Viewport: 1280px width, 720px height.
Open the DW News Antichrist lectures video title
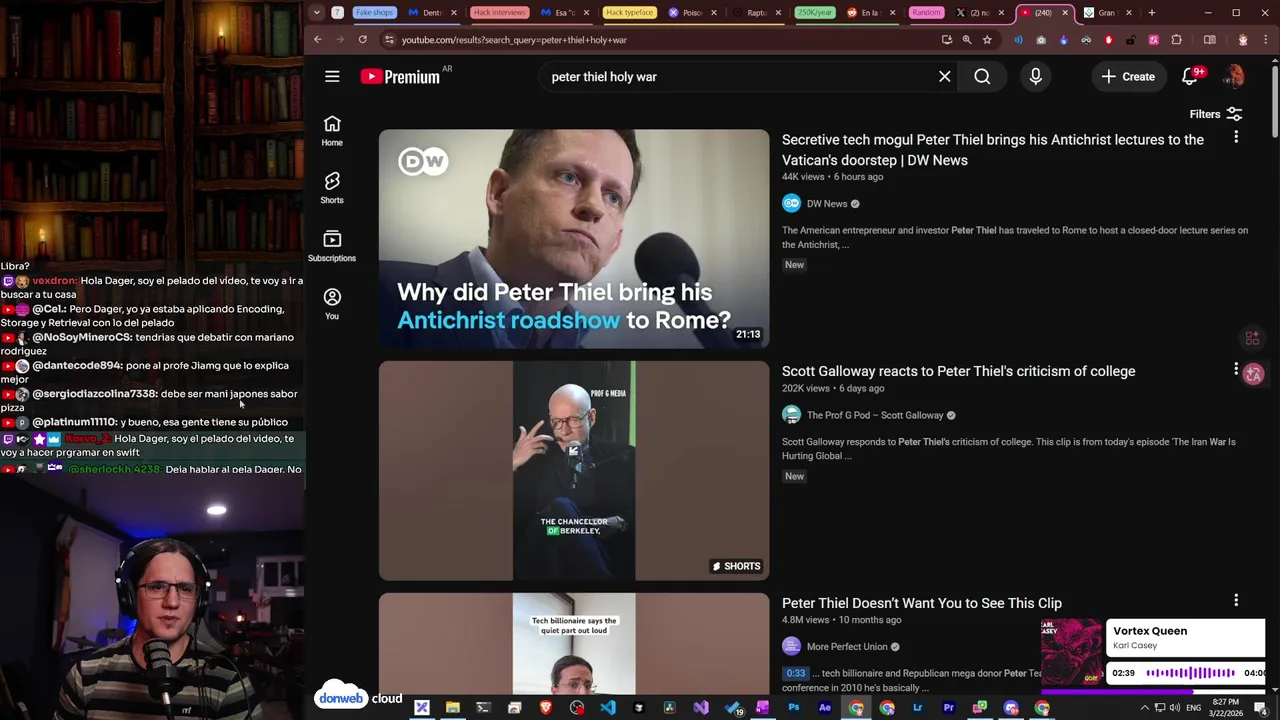993,150
